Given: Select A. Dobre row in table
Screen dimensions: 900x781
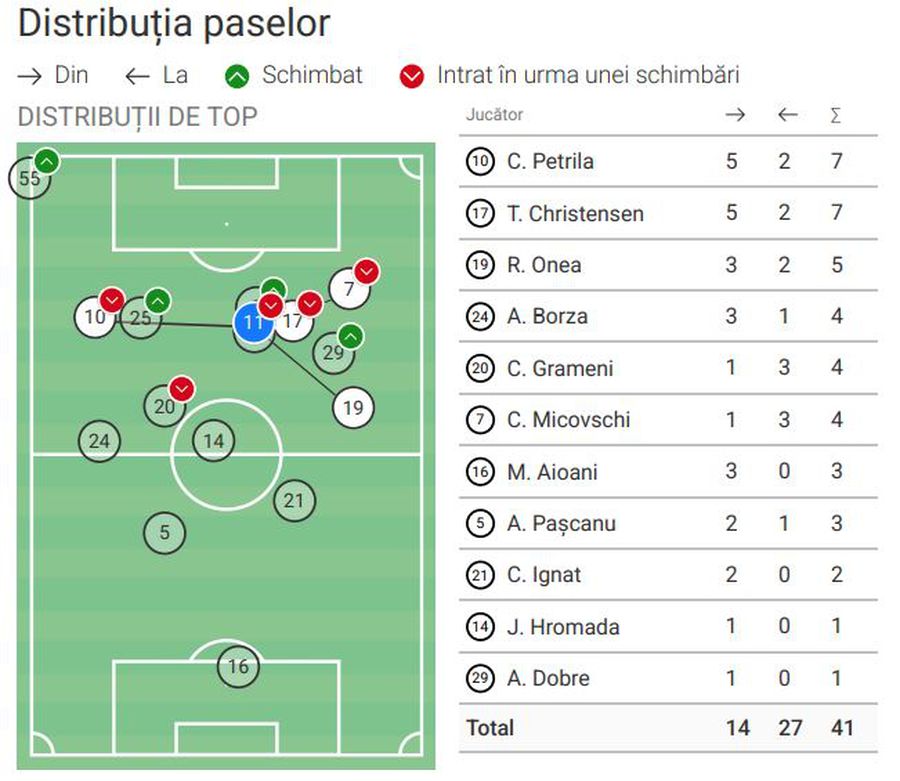Looking at the screenshot, I should pyautogui.click(x=667, y=679).
